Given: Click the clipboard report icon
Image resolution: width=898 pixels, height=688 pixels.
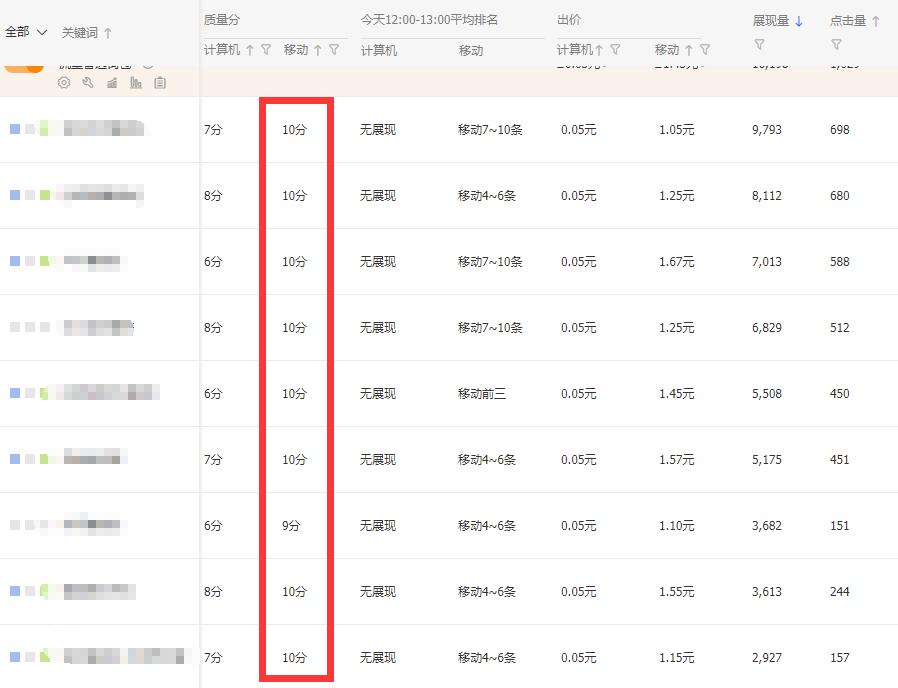Looking at the screenshot, I should tap(161, 83).
